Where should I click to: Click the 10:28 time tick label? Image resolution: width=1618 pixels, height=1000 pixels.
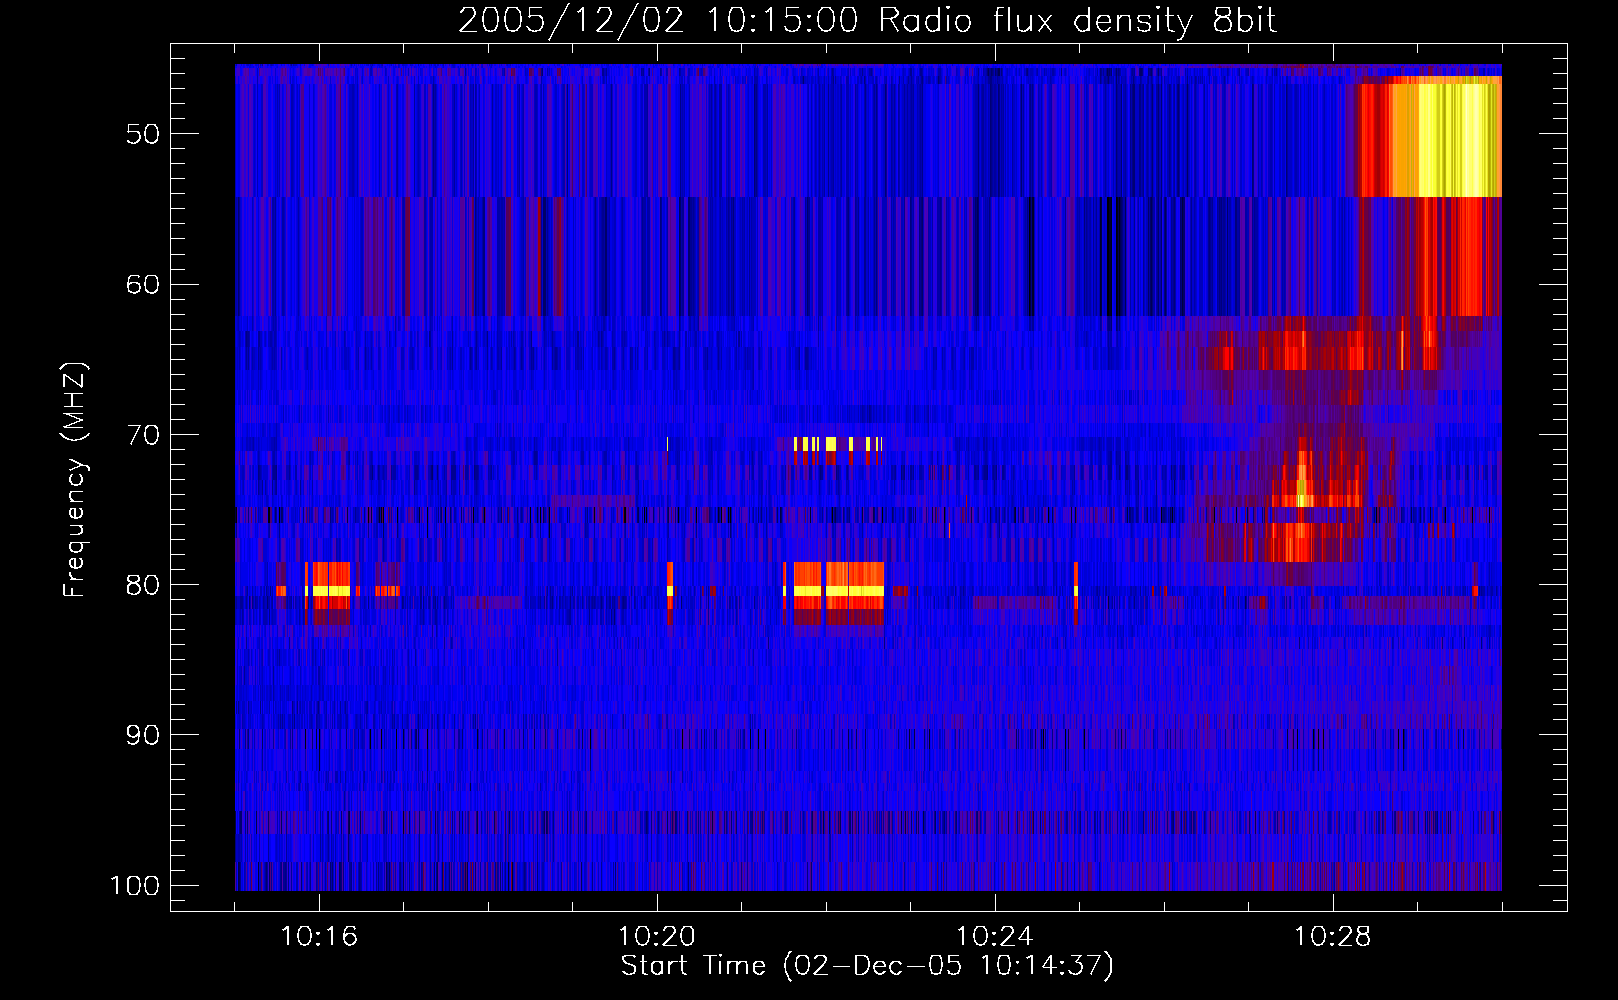point(1333,937)
